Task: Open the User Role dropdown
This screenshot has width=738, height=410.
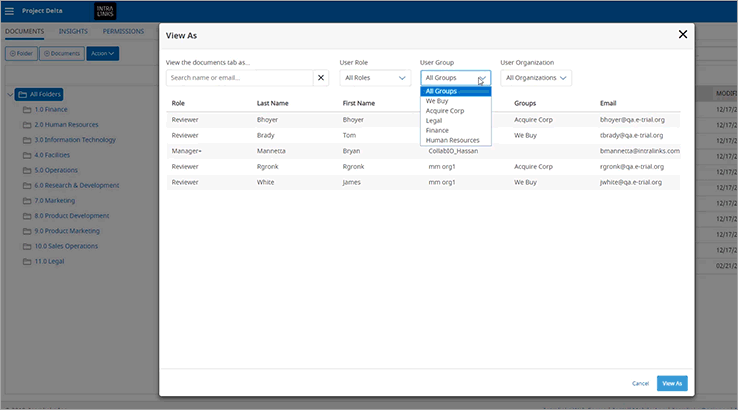Action: click(375, 77)
